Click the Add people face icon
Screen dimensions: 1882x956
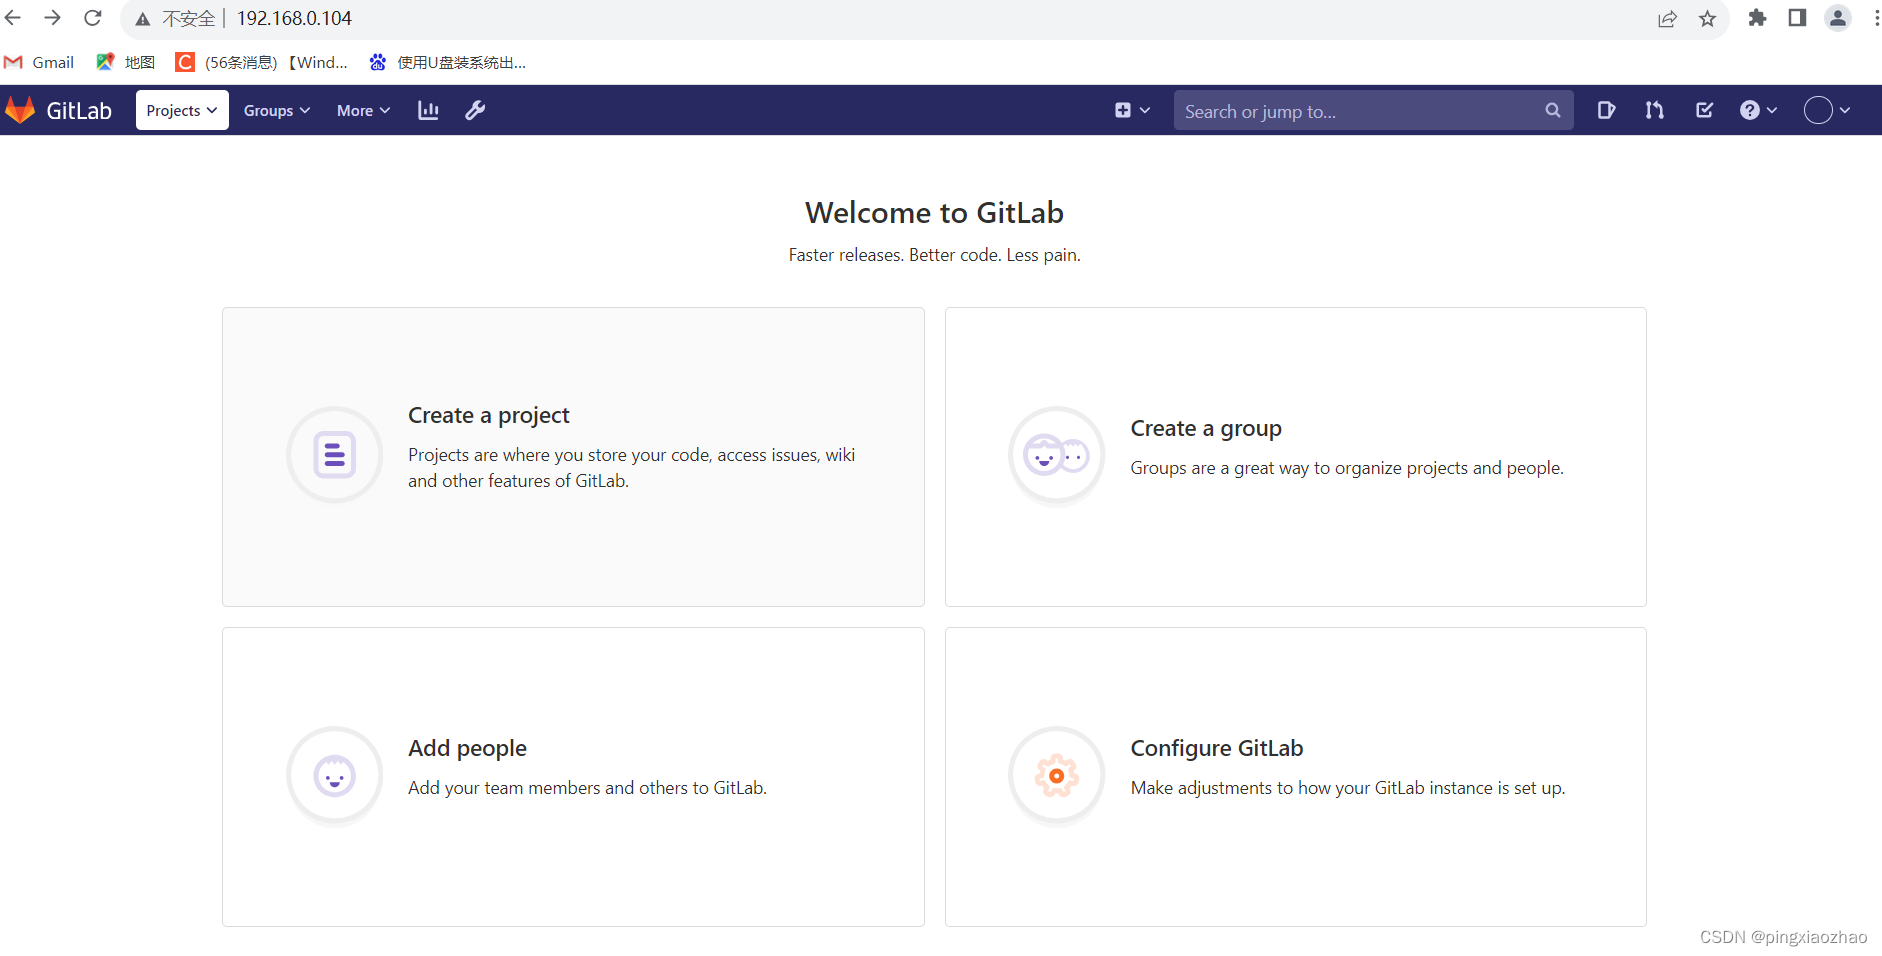(x=335, y=775)
